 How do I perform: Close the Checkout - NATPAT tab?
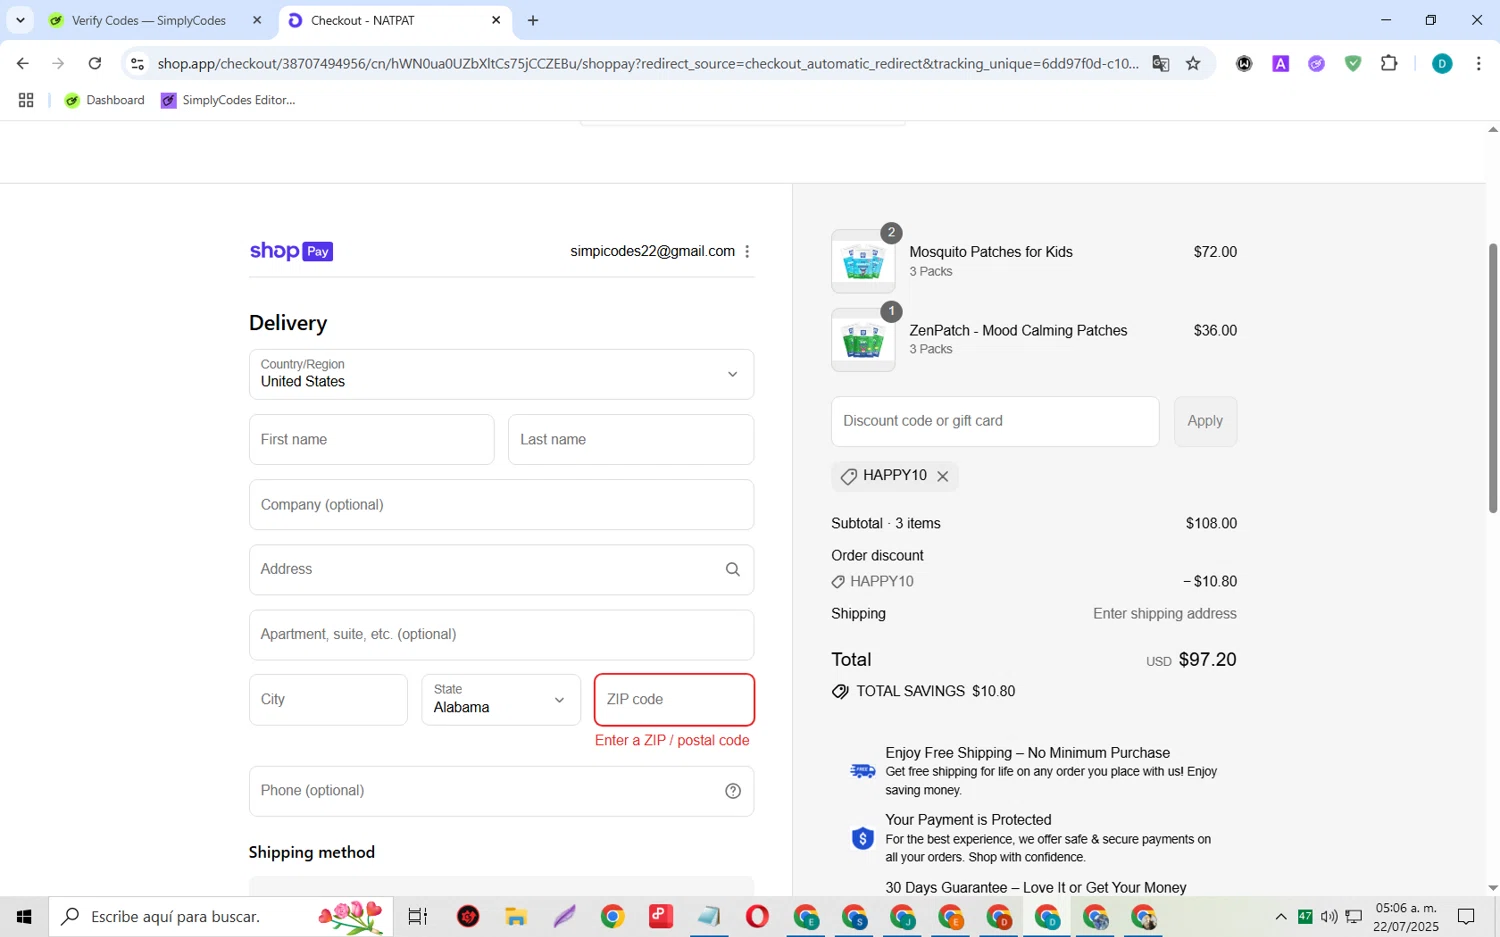(x=496, y=20)
